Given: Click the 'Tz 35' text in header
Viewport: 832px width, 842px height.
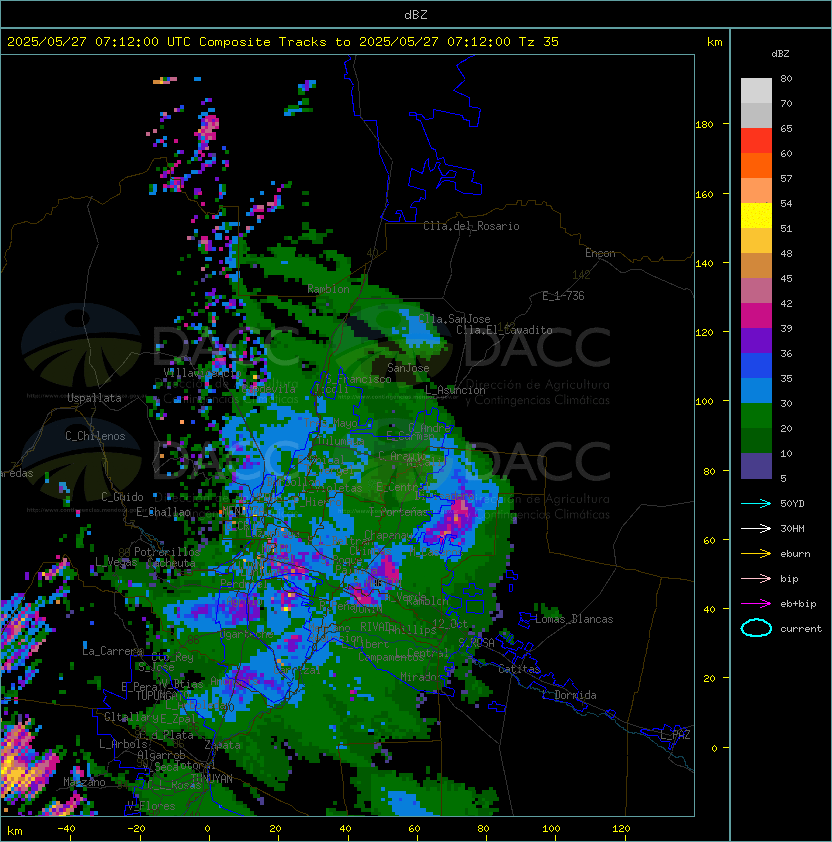Looking at the screenshot, I should pos(539,42).
